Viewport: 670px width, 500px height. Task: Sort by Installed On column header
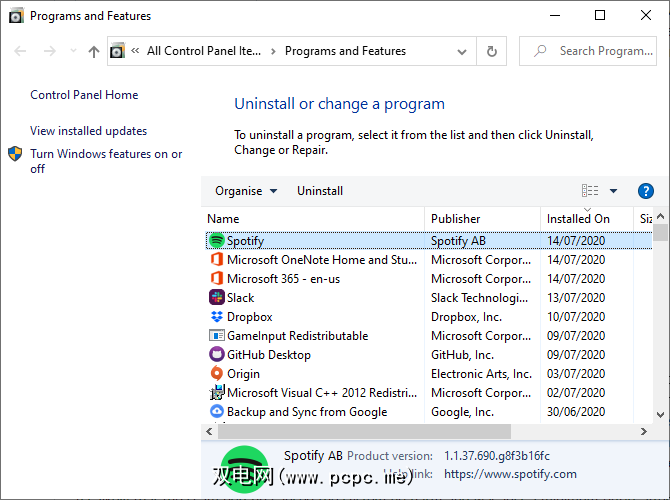[587, 219]
